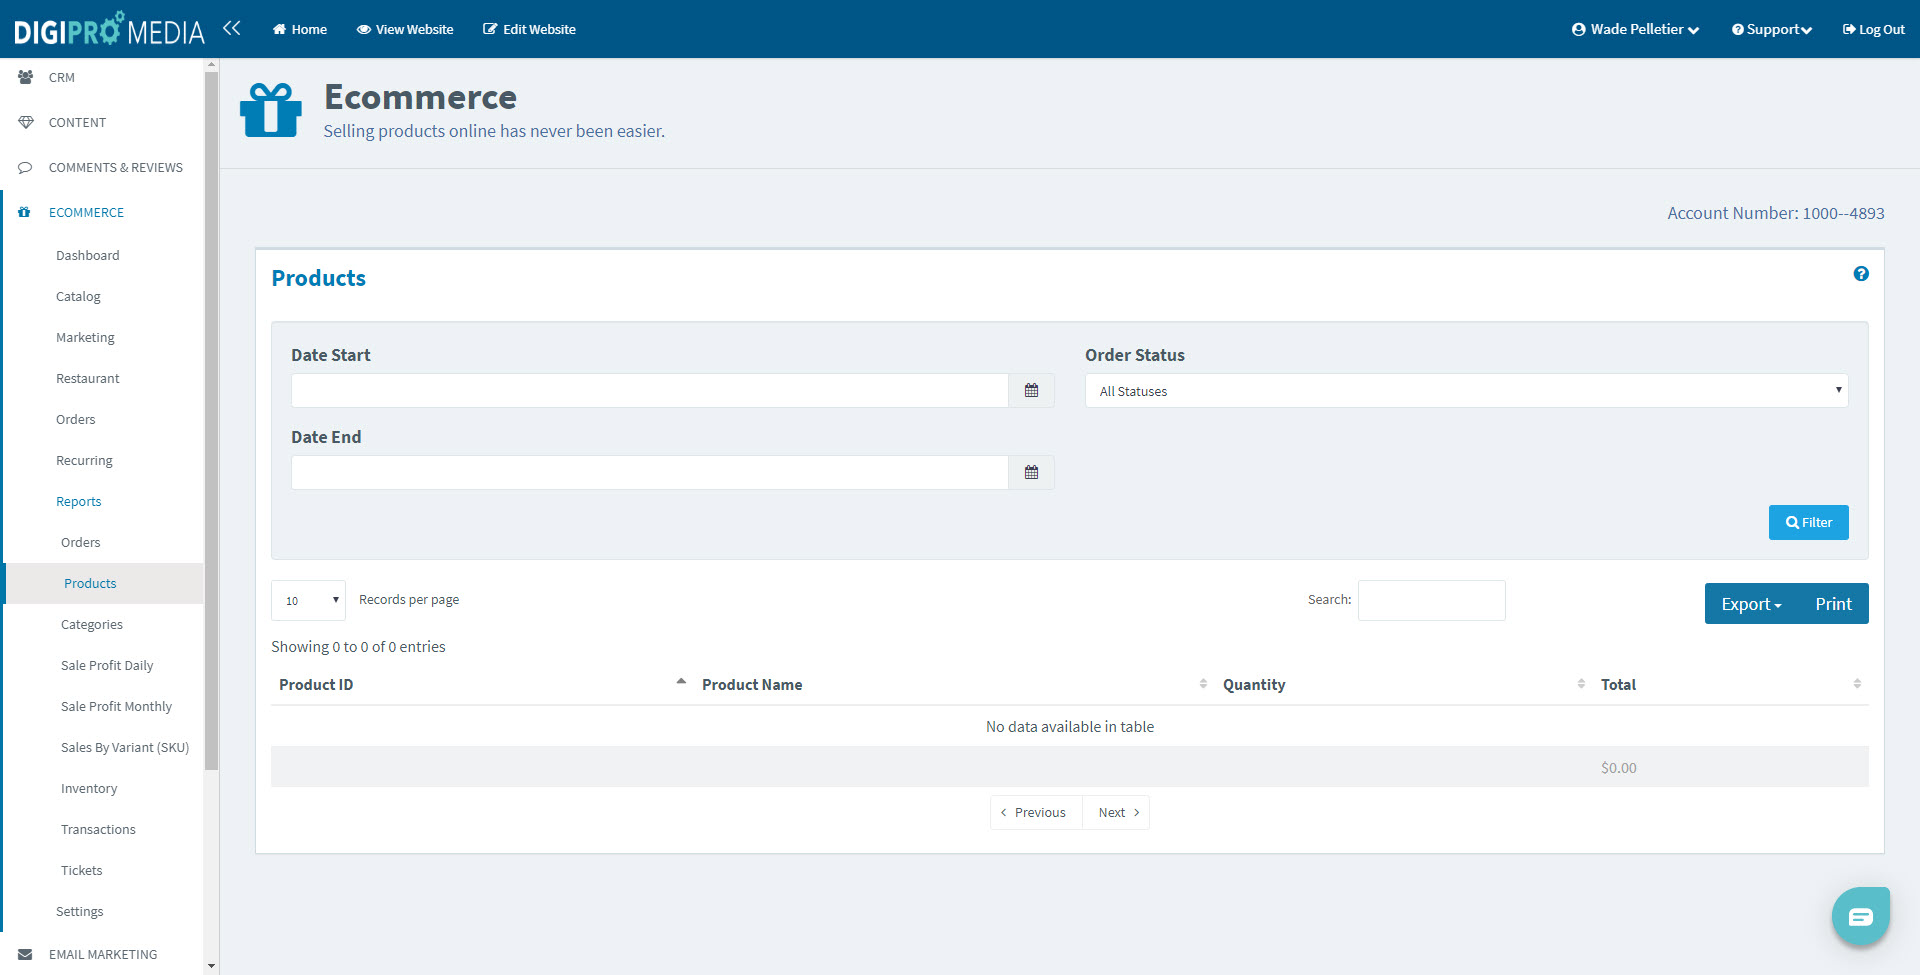Open View Website link
Screen dimensions: 1920x975
click(405, 29)
